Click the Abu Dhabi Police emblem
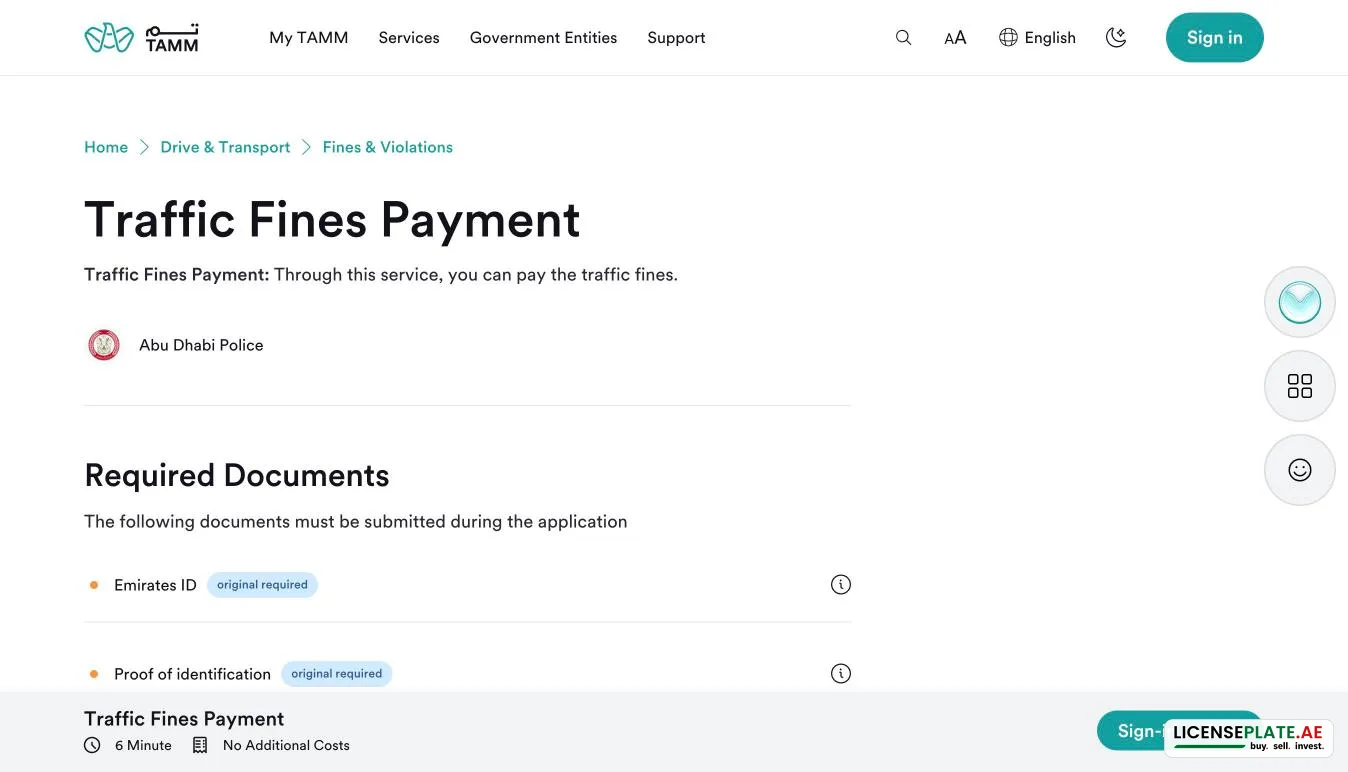1348x772 pixels. coord(104,345)
